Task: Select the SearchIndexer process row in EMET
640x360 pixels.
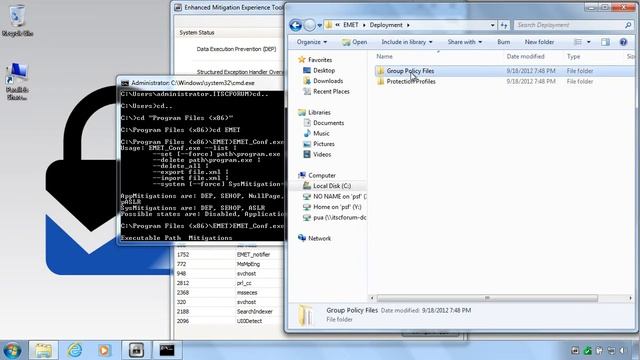Action: 229,312
